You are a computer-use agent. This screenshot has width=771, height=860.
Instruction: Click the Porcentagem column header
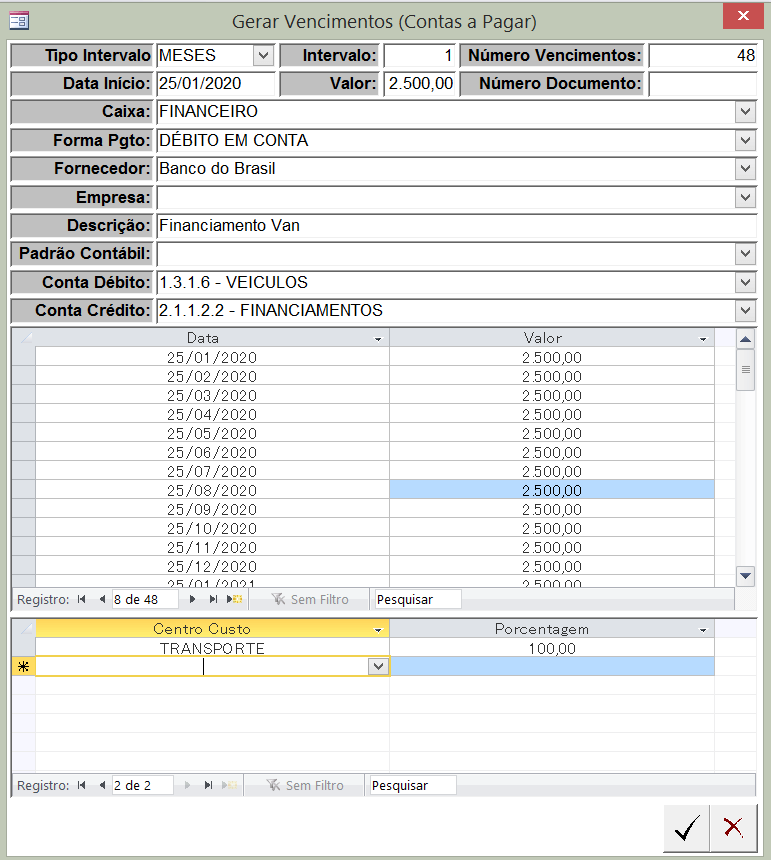(x=542, y=629)
